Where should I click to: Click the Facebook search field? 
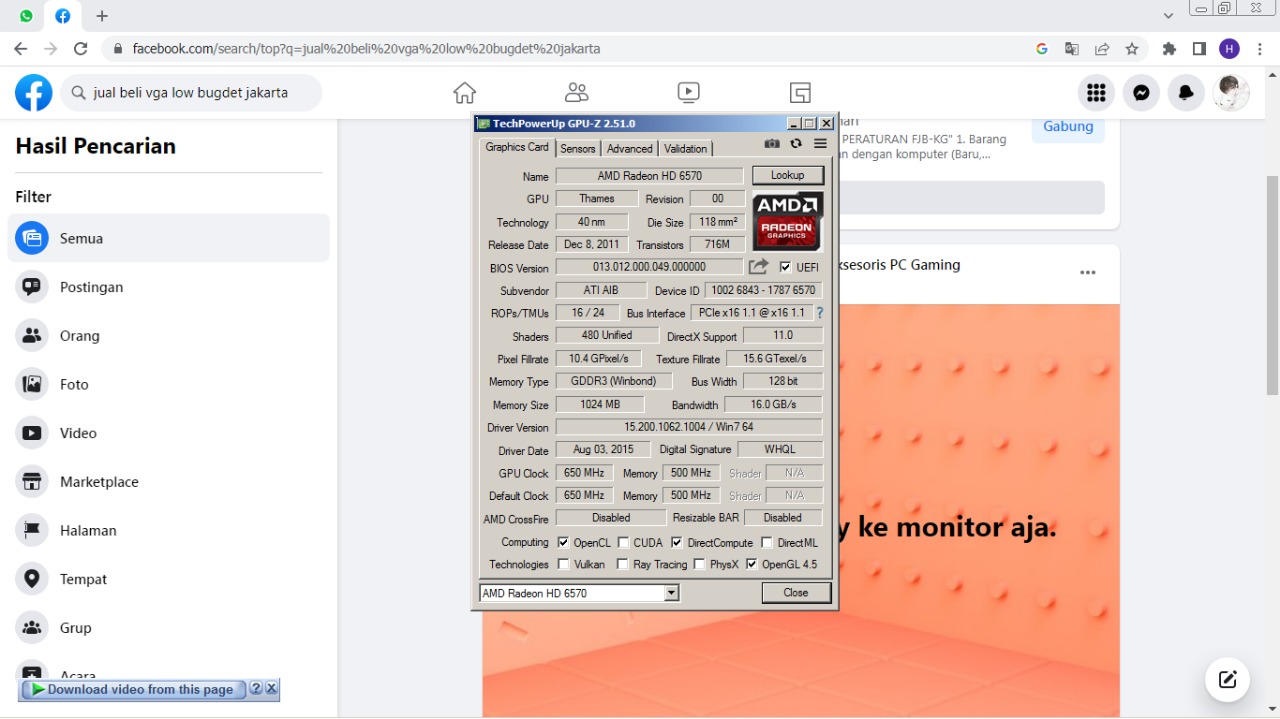(x=192, y=93)
